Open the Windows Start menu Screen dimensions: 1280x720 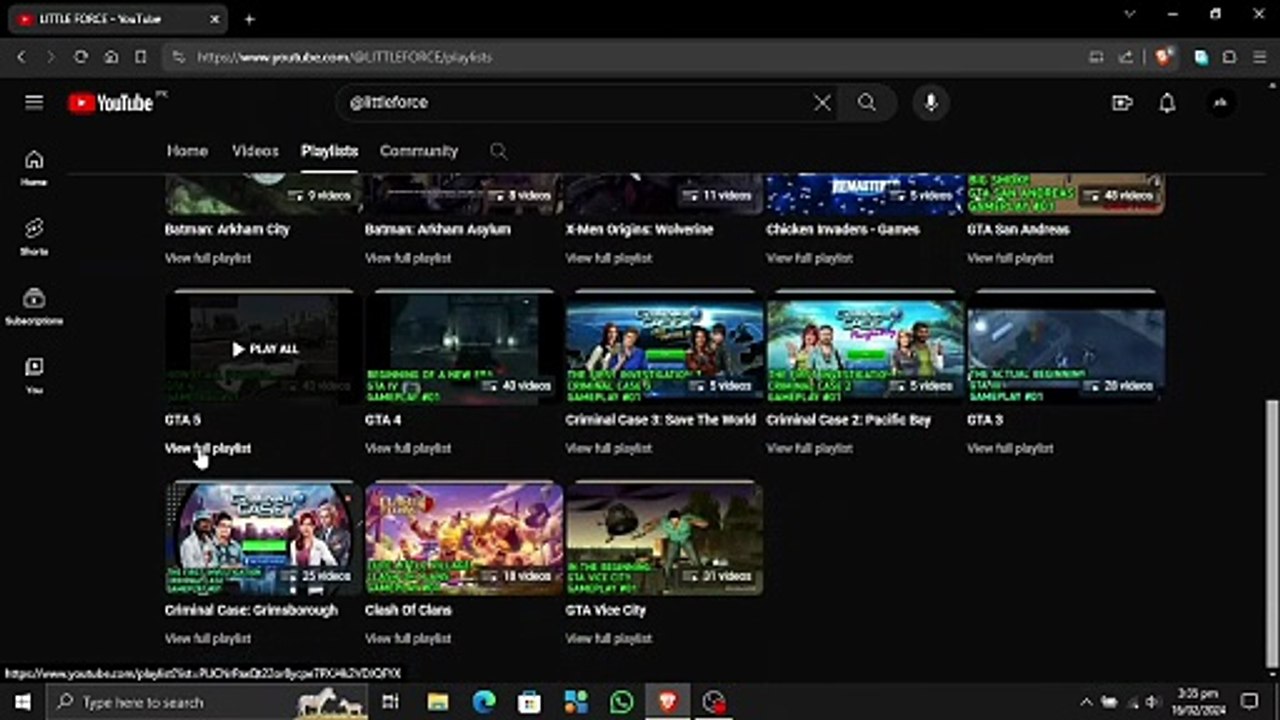(x=22, y=702)
